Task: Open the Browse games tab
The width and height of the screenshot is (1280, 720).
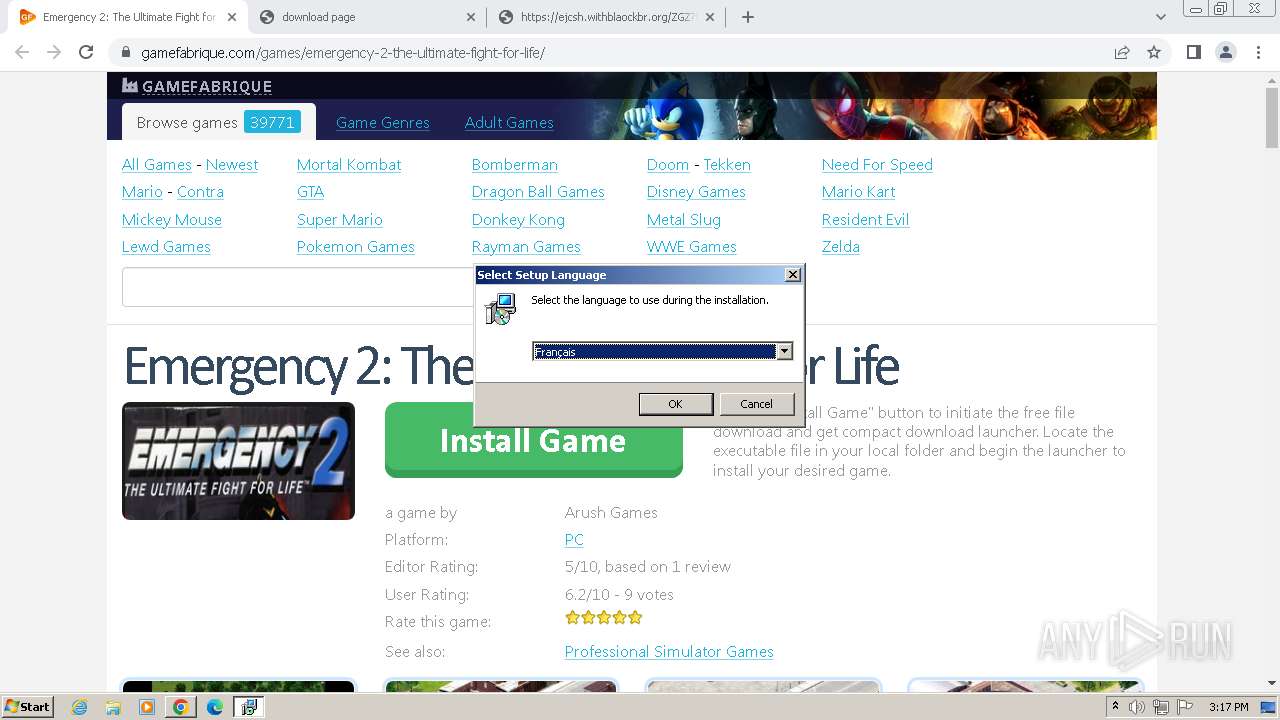Action: pos(218,122)
